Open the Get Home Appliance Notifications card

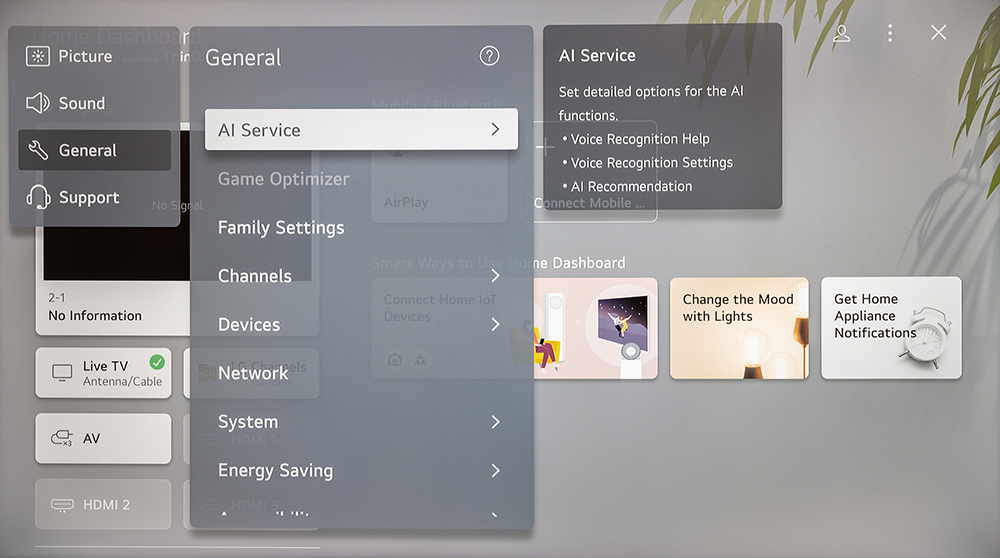tap(891, 328)
